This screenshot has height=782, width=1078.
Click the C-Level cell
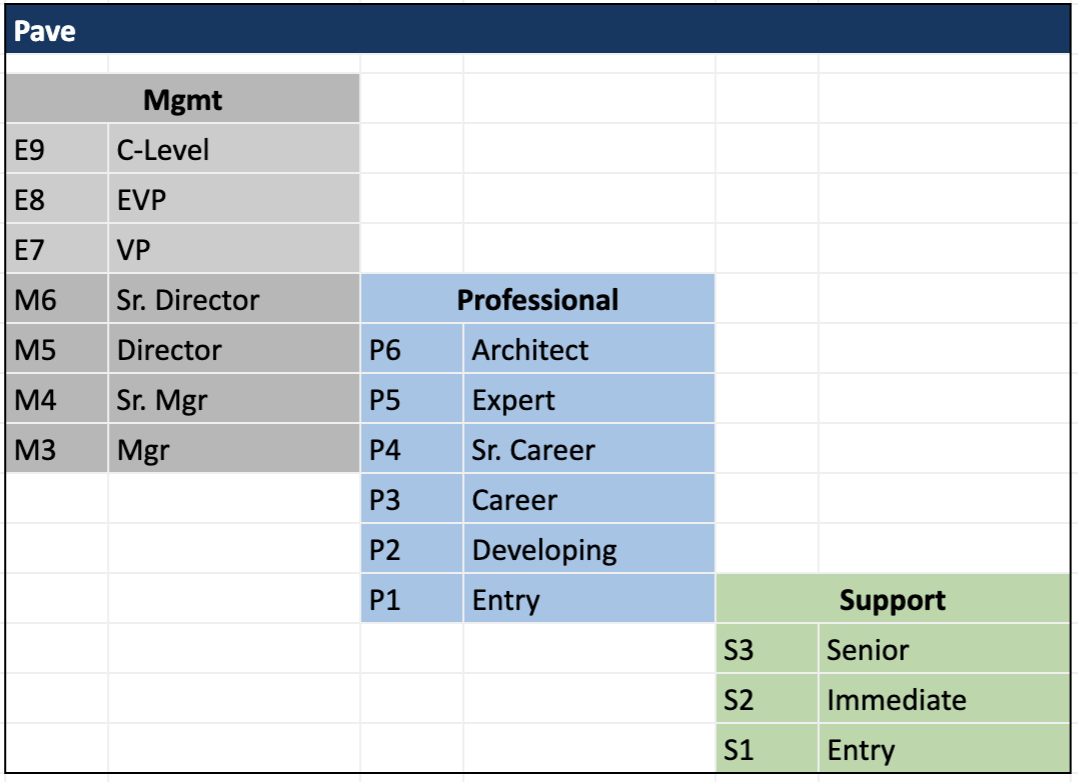coord(234,149)
